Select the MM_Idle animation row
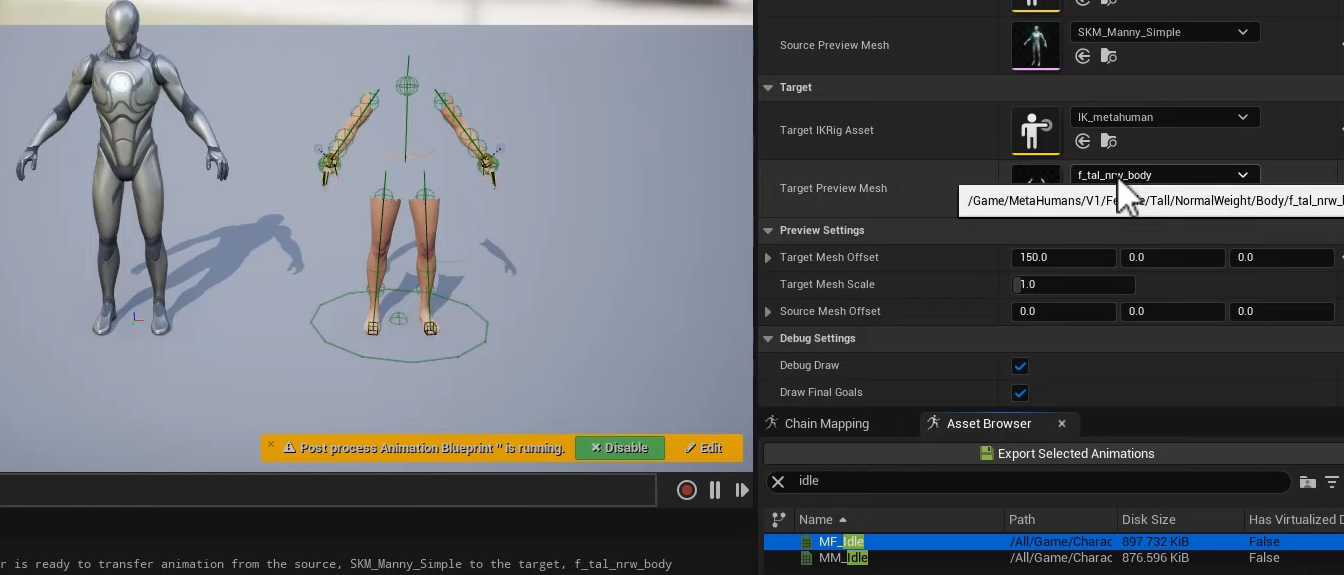Image resolution: width=1344 pixels, height=575 pixels. 1054,558
